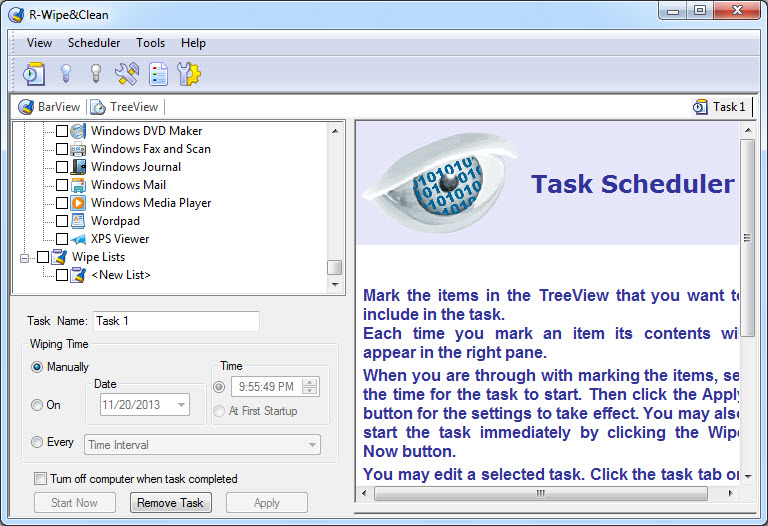Click the tree view scrollbar thumb
This screenshot has width=768, height=526.
pyautogui.click(x=335, y=267)
